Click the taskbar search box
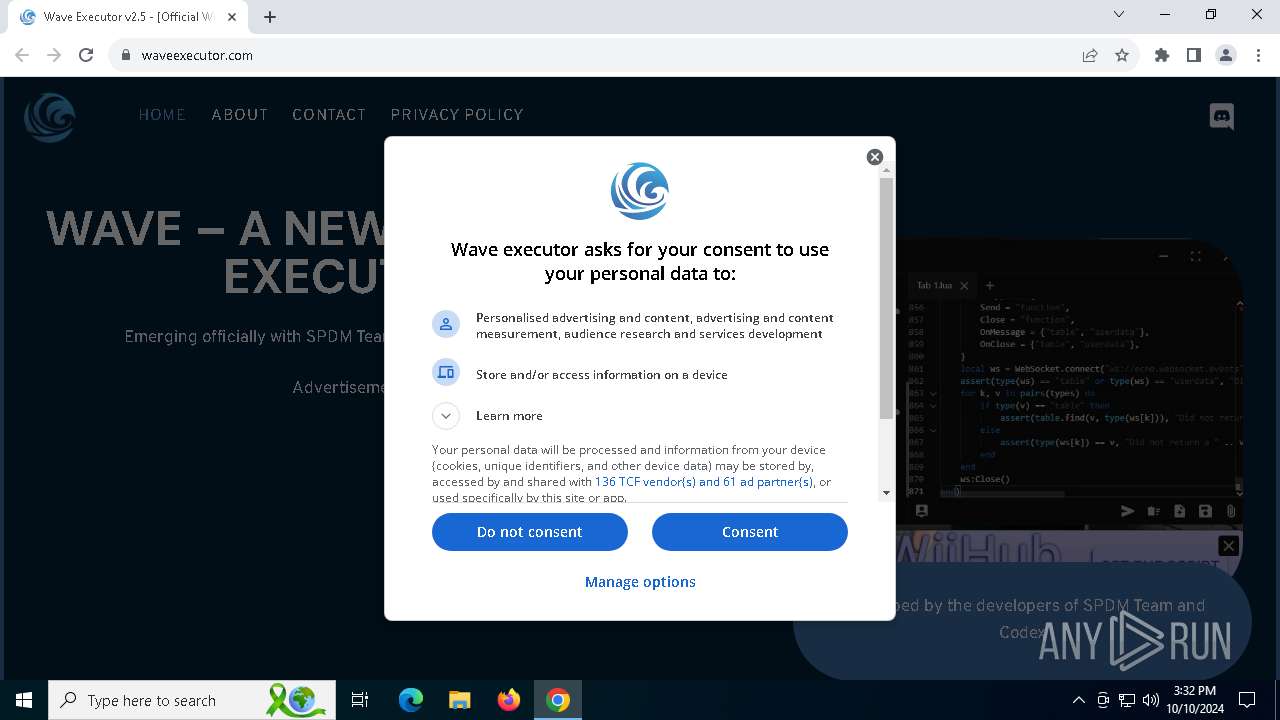 click(x=193, y=700)
